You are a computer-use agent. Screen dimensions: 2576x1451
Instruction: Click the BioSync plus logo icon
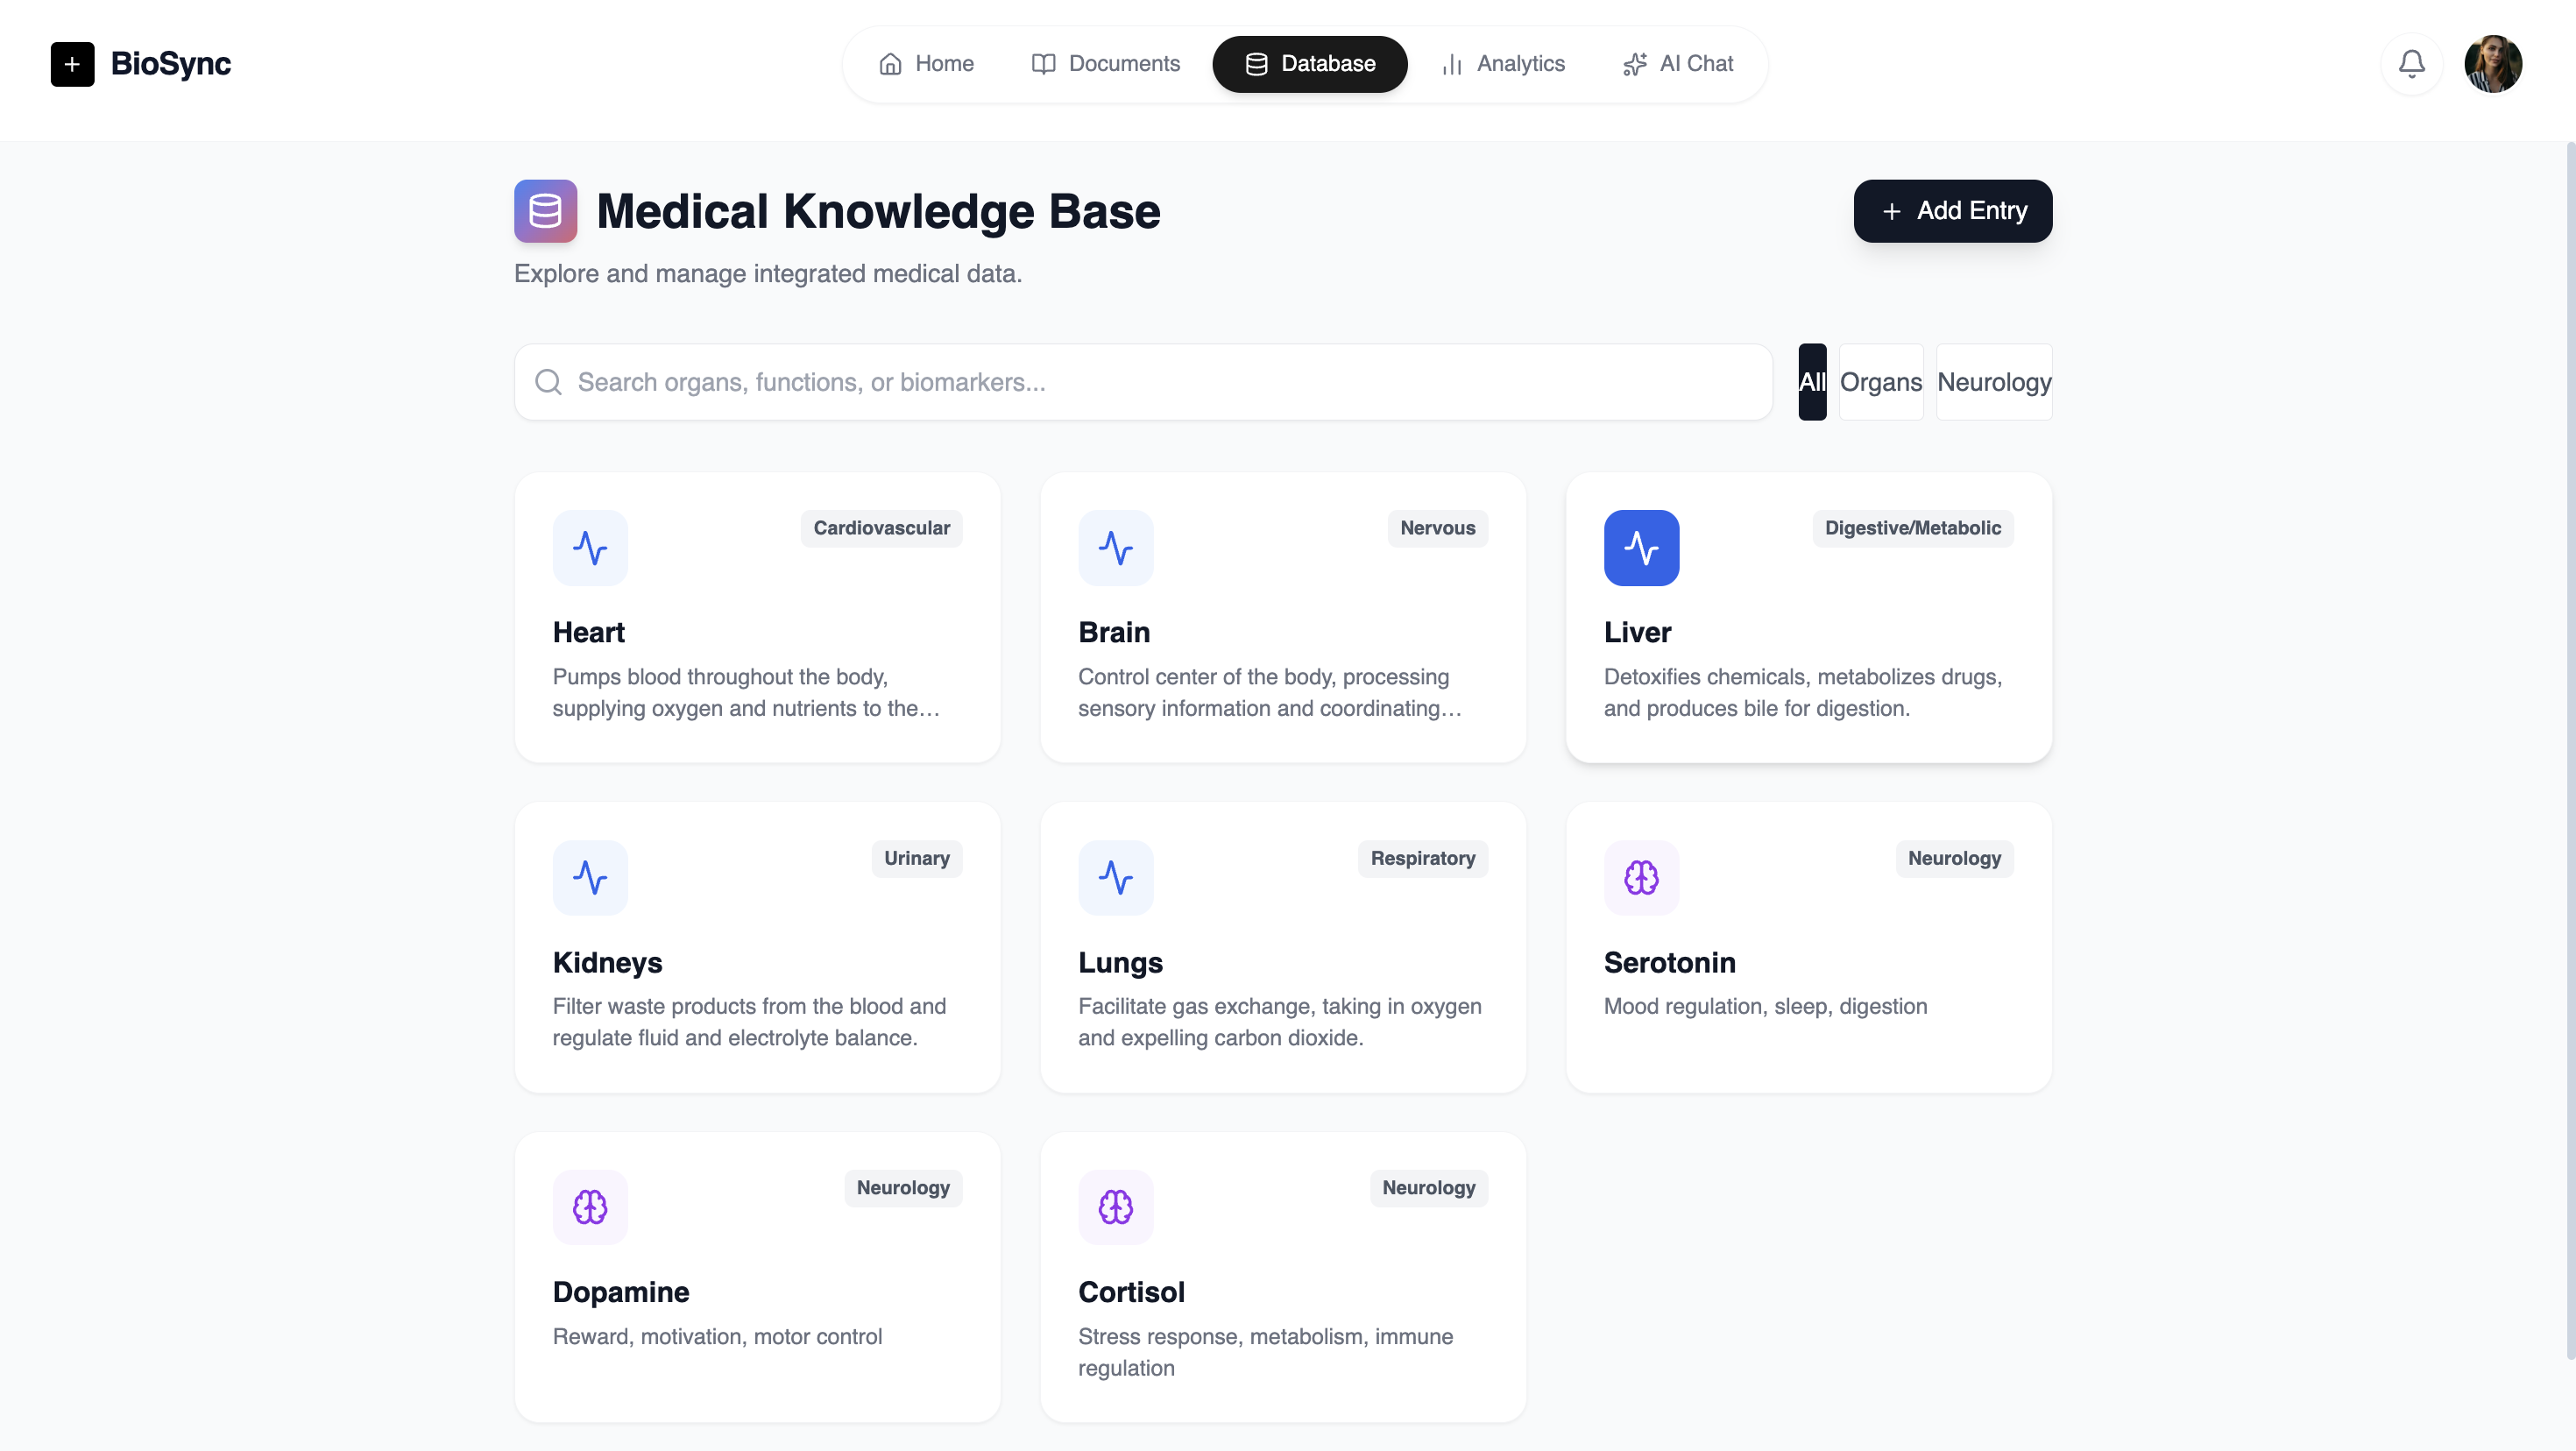click(72, 64)
